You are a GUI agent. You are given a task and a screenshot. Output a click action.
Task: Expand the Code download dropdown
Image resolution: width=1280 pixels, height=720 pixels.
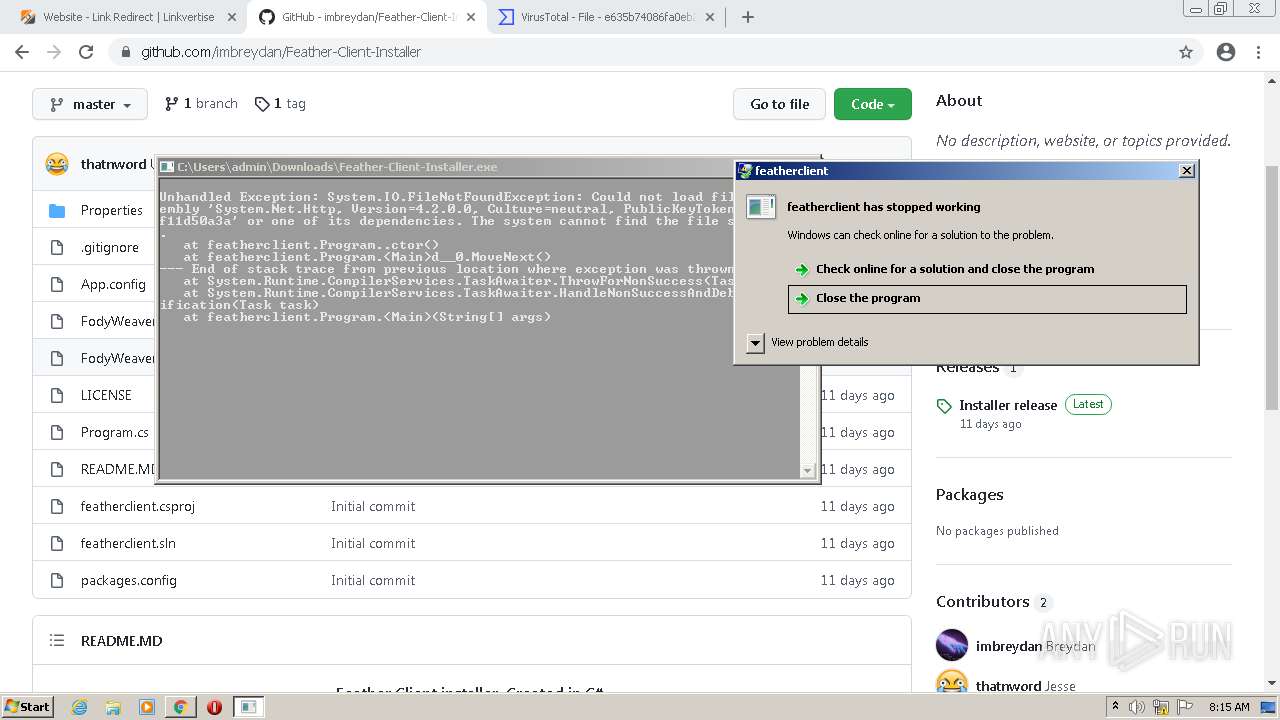[872, 104]
